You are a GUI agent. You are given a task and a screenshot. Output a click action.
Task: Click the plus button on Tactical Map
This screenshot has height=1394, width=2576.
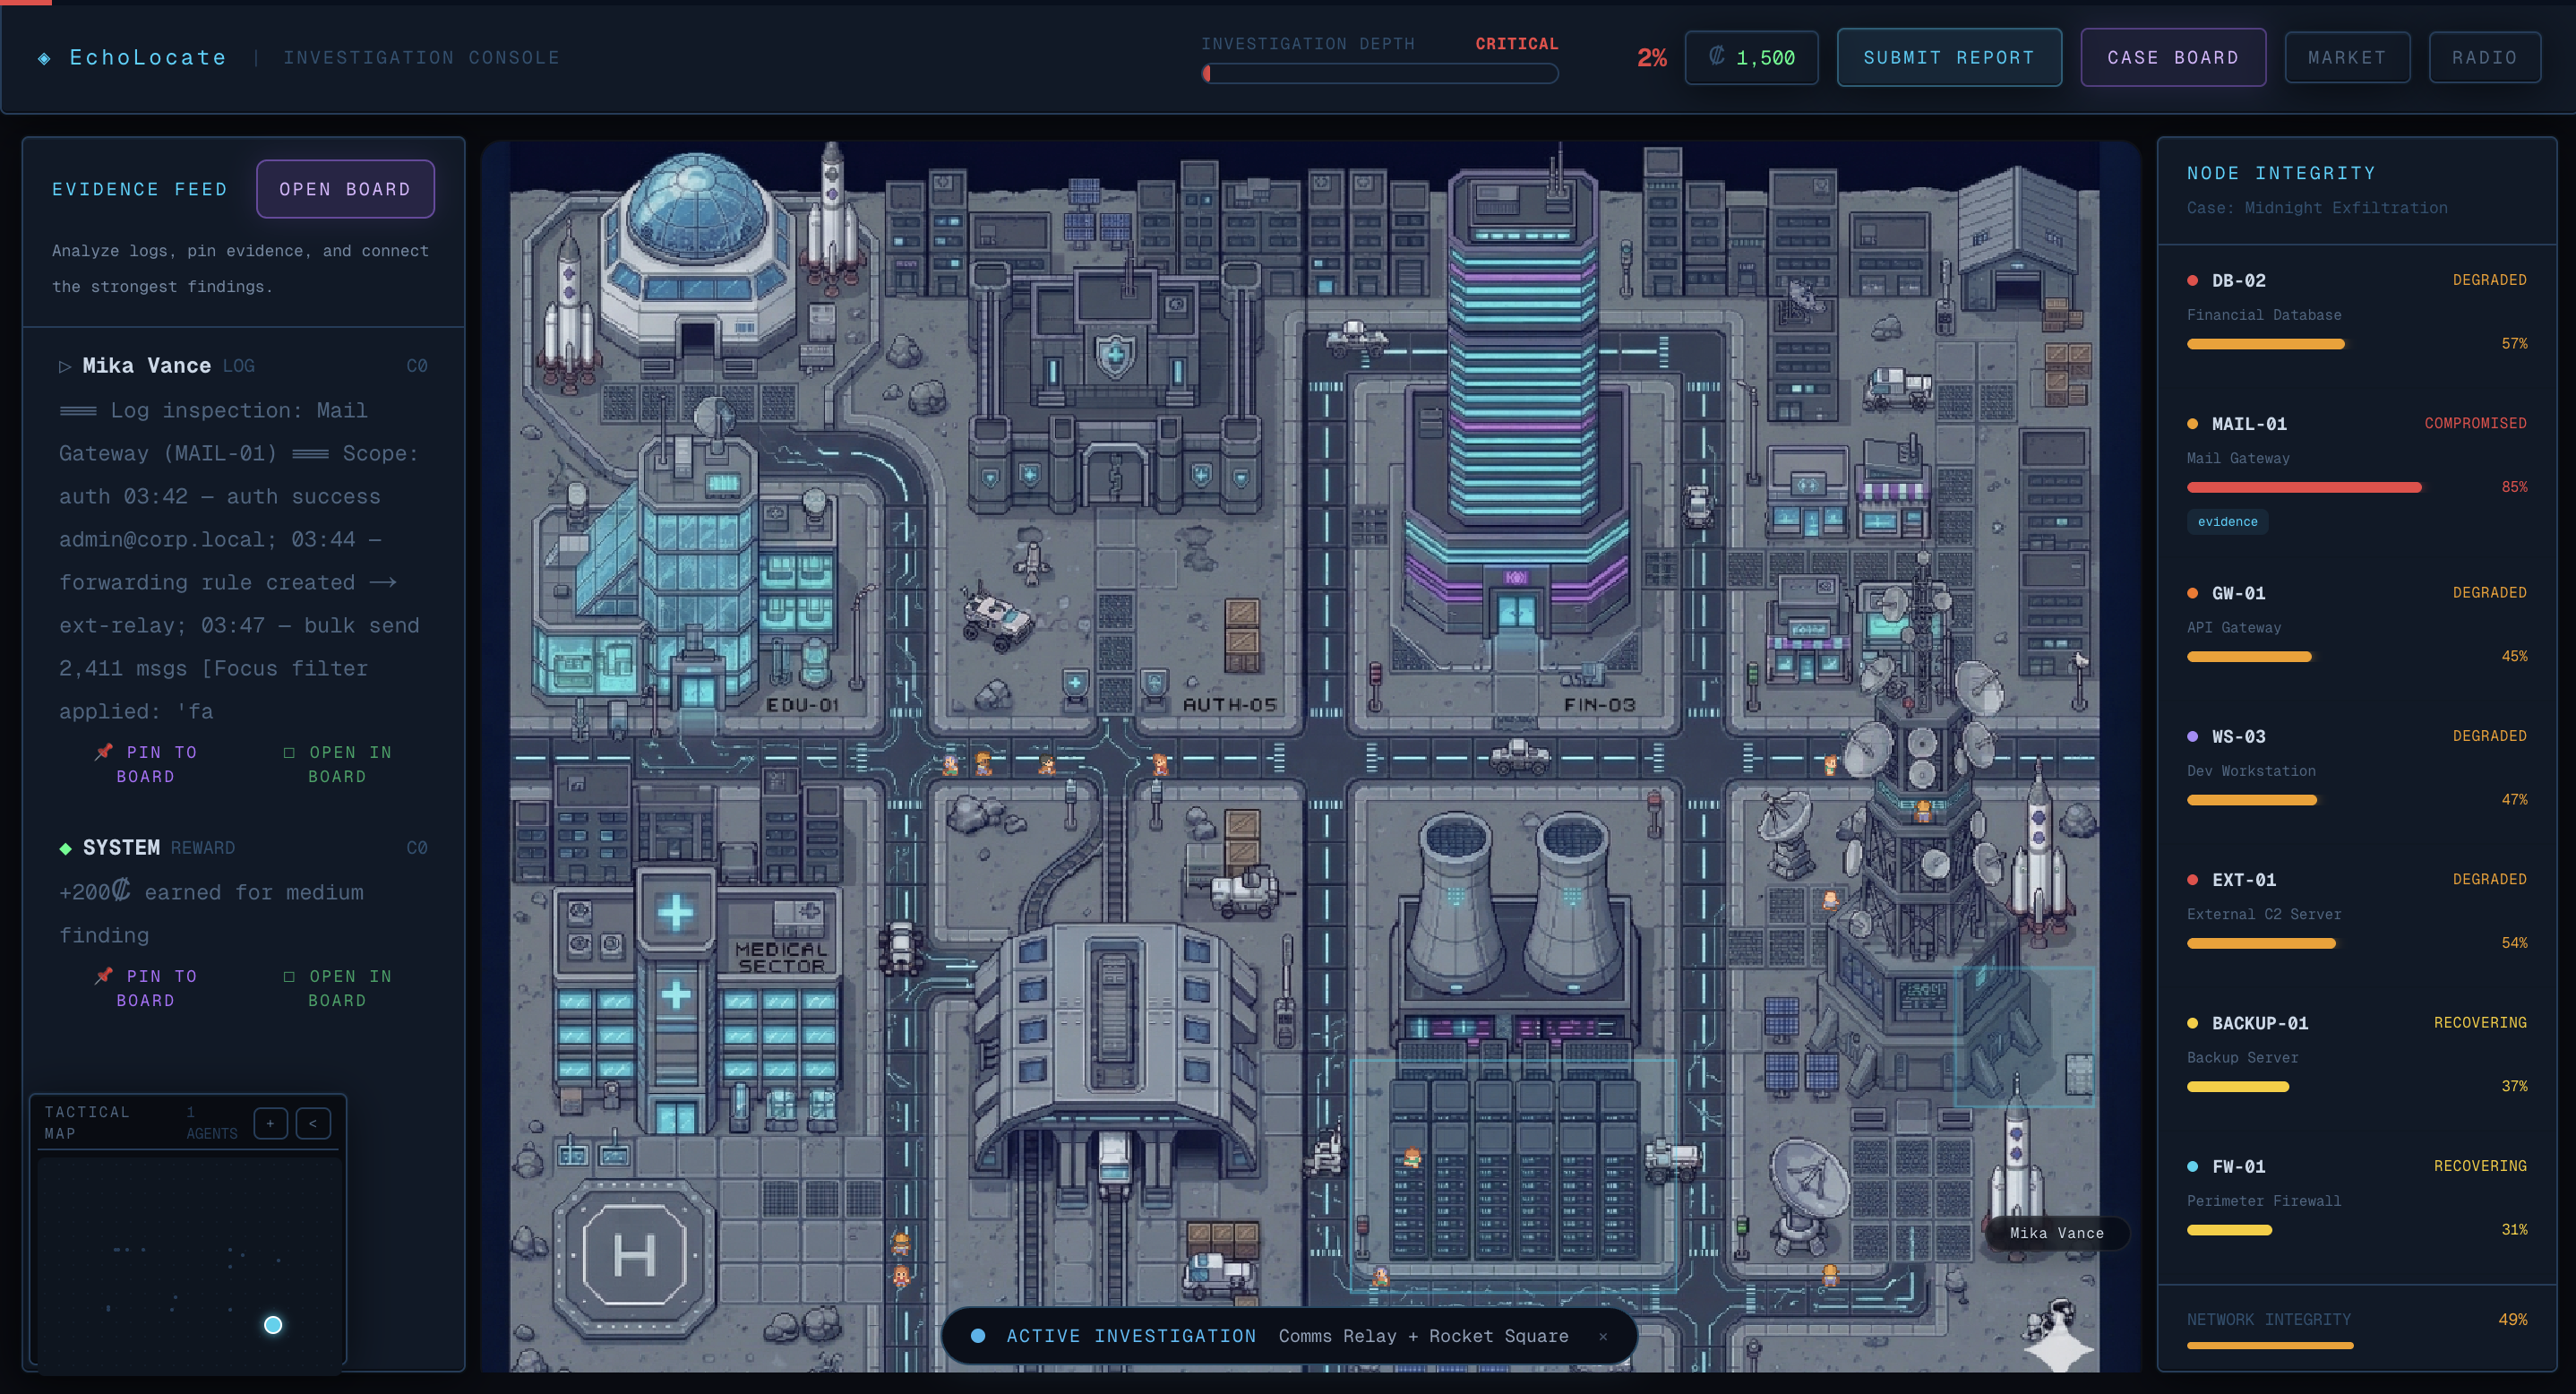coord(270,1123)
